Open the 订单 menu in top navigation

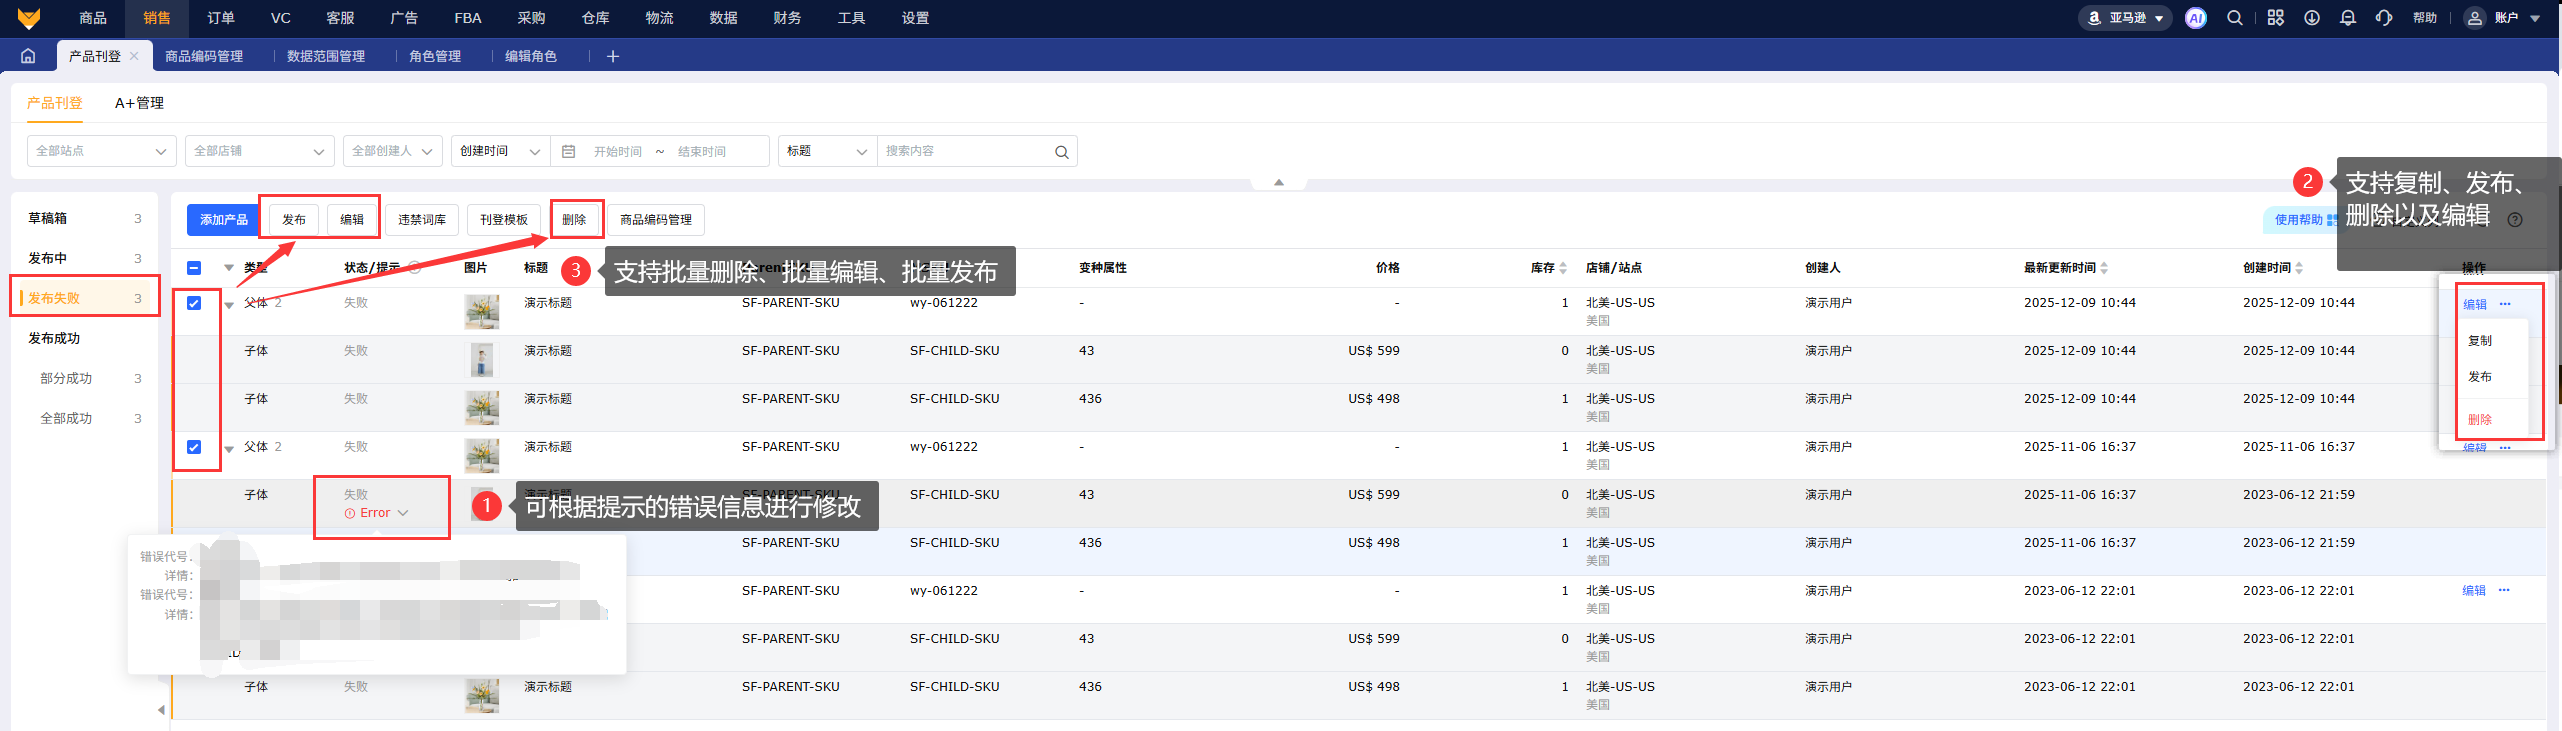click(x=220, y=18)
